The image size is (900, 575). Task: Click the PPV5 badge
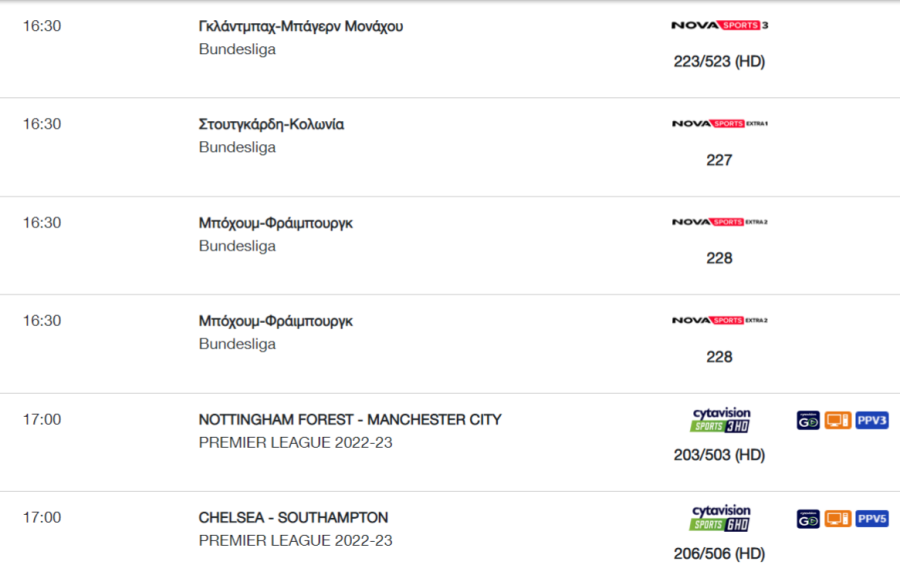872,519
